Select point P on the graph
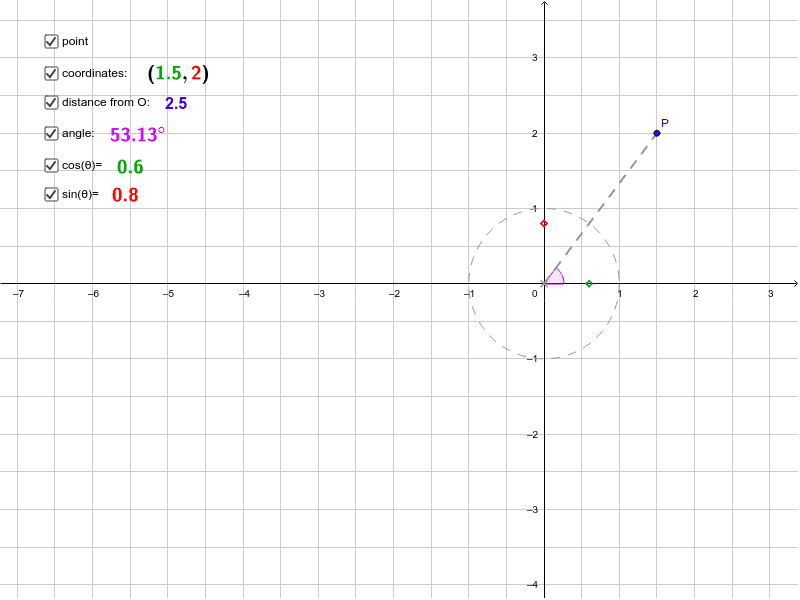The height and width of the screenshot is (600, 800). 657,132
